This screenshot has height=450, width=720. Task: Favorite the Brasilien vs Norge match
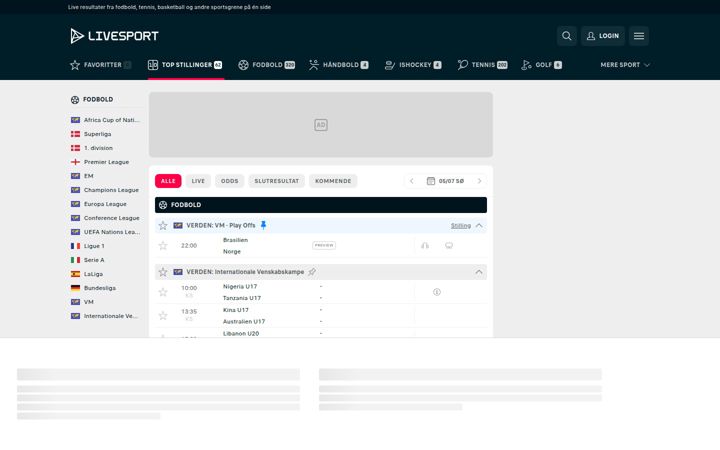tap(163, 246)
